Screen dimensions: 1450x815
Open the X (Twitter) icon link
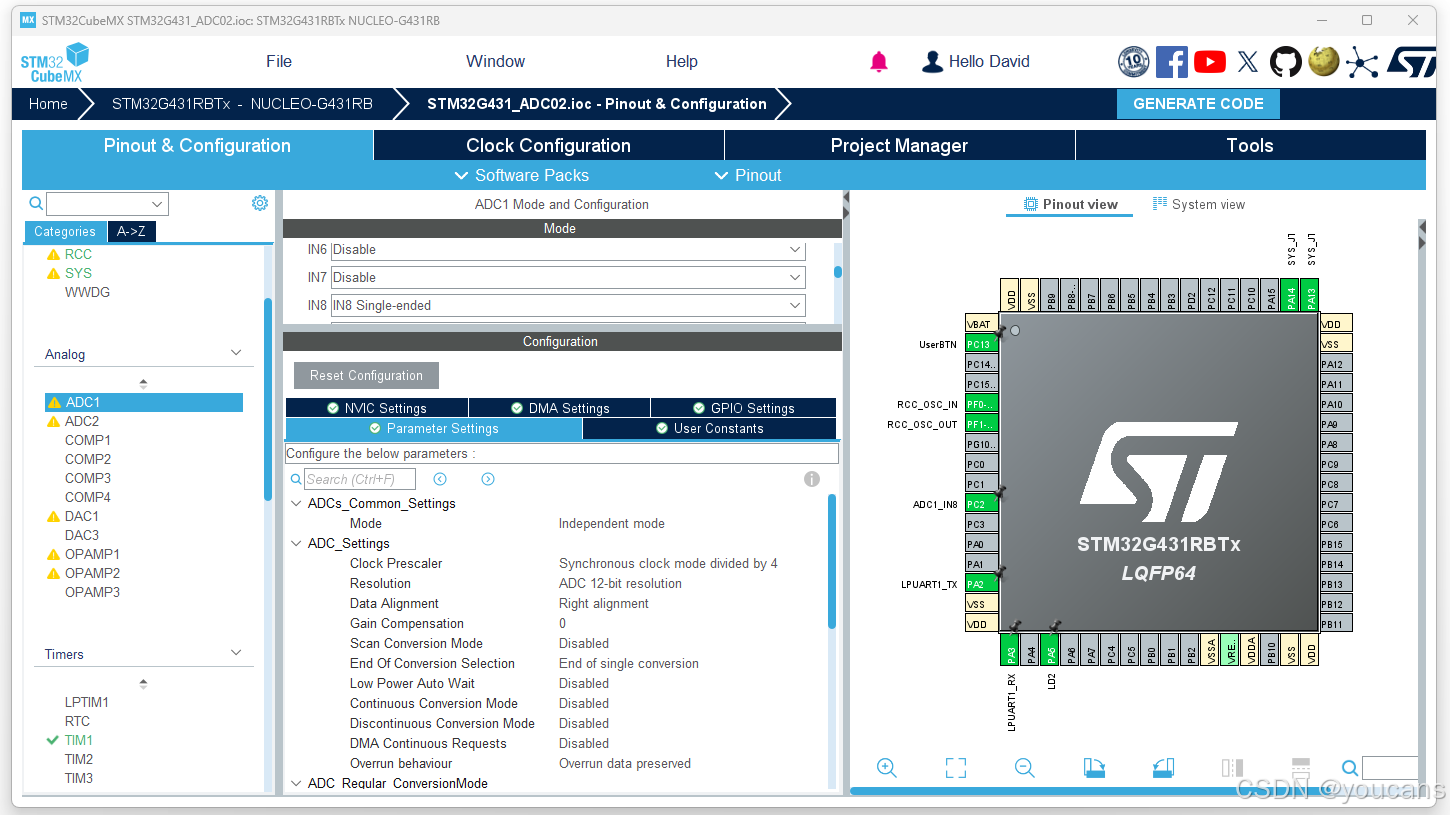(1248, 62)
